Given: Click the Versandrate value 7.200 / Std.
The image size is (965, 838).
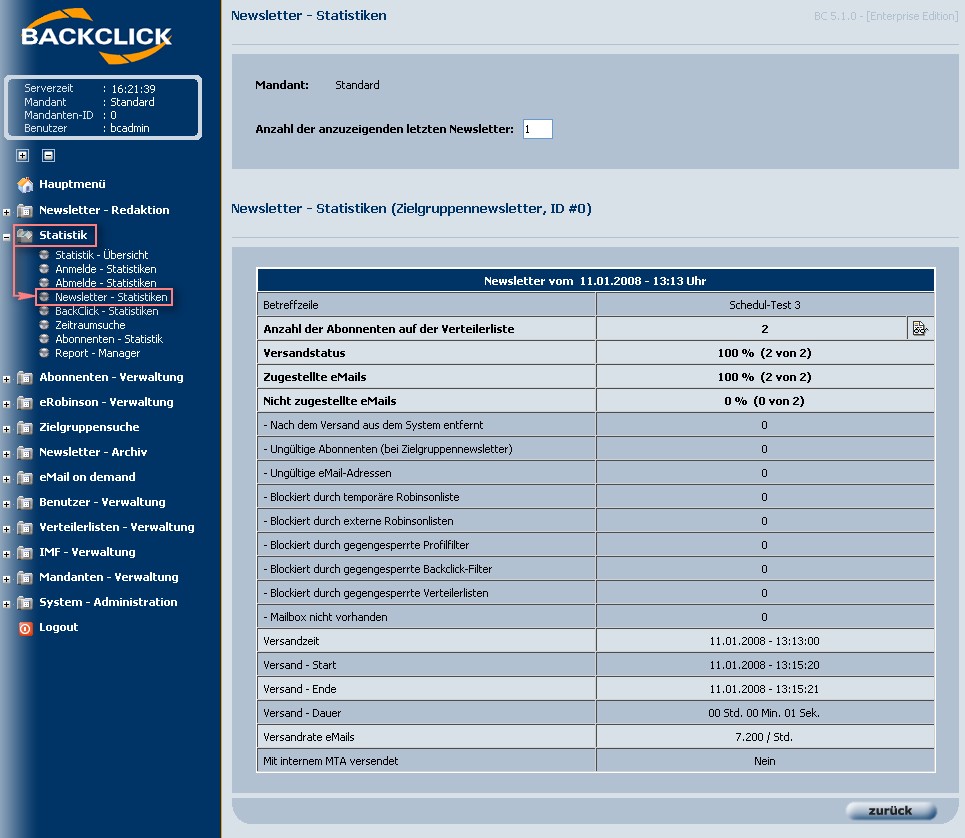Looking at the screenshot, I should (x=764, y=737).
